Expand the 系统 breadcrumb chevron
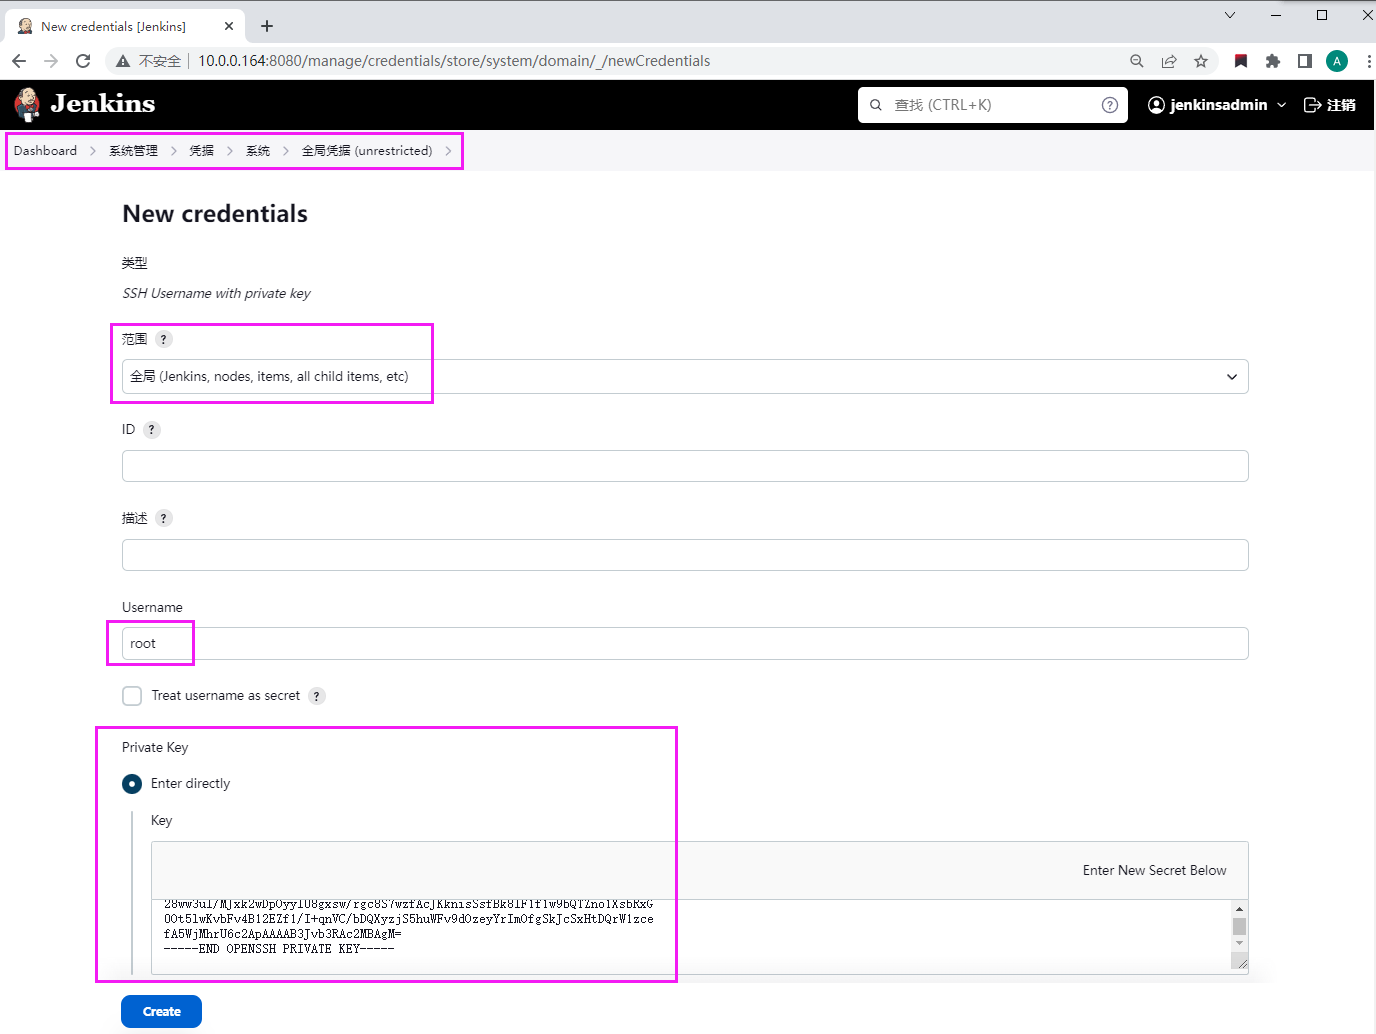 (286, 151)
